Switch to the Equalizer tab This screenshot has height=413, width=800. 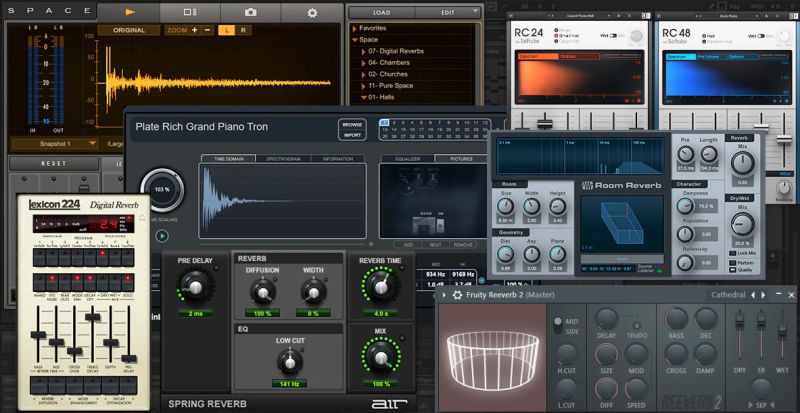pos(408,159)
